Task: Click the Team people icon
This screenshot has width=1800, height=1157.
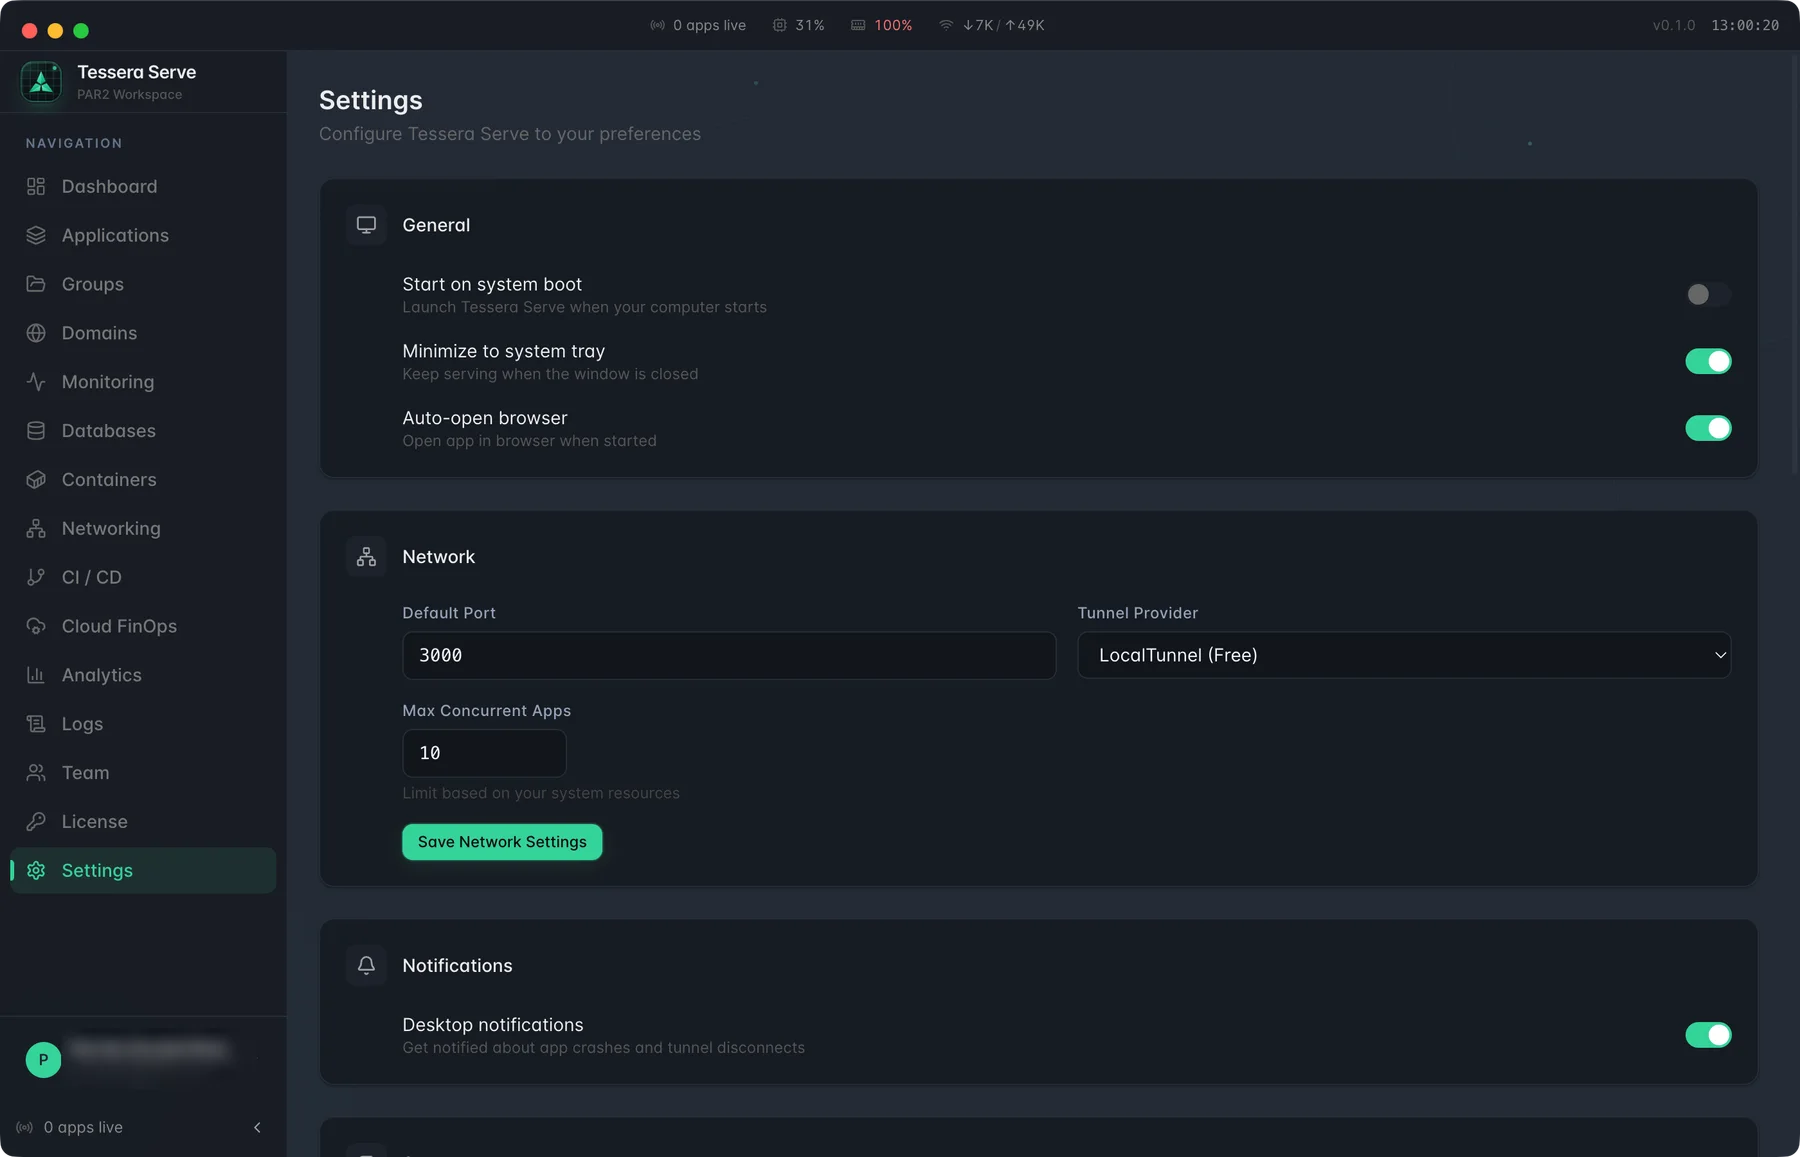Action: tap(36, 773)
